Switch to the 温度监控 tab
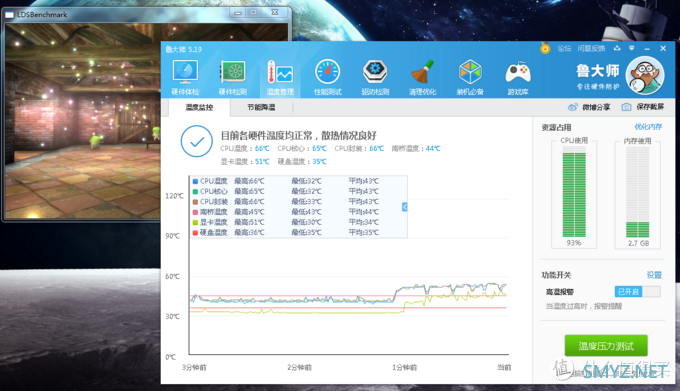Viewport: 680px width, 391px height. pyautogui.click(x=199, y=107)
